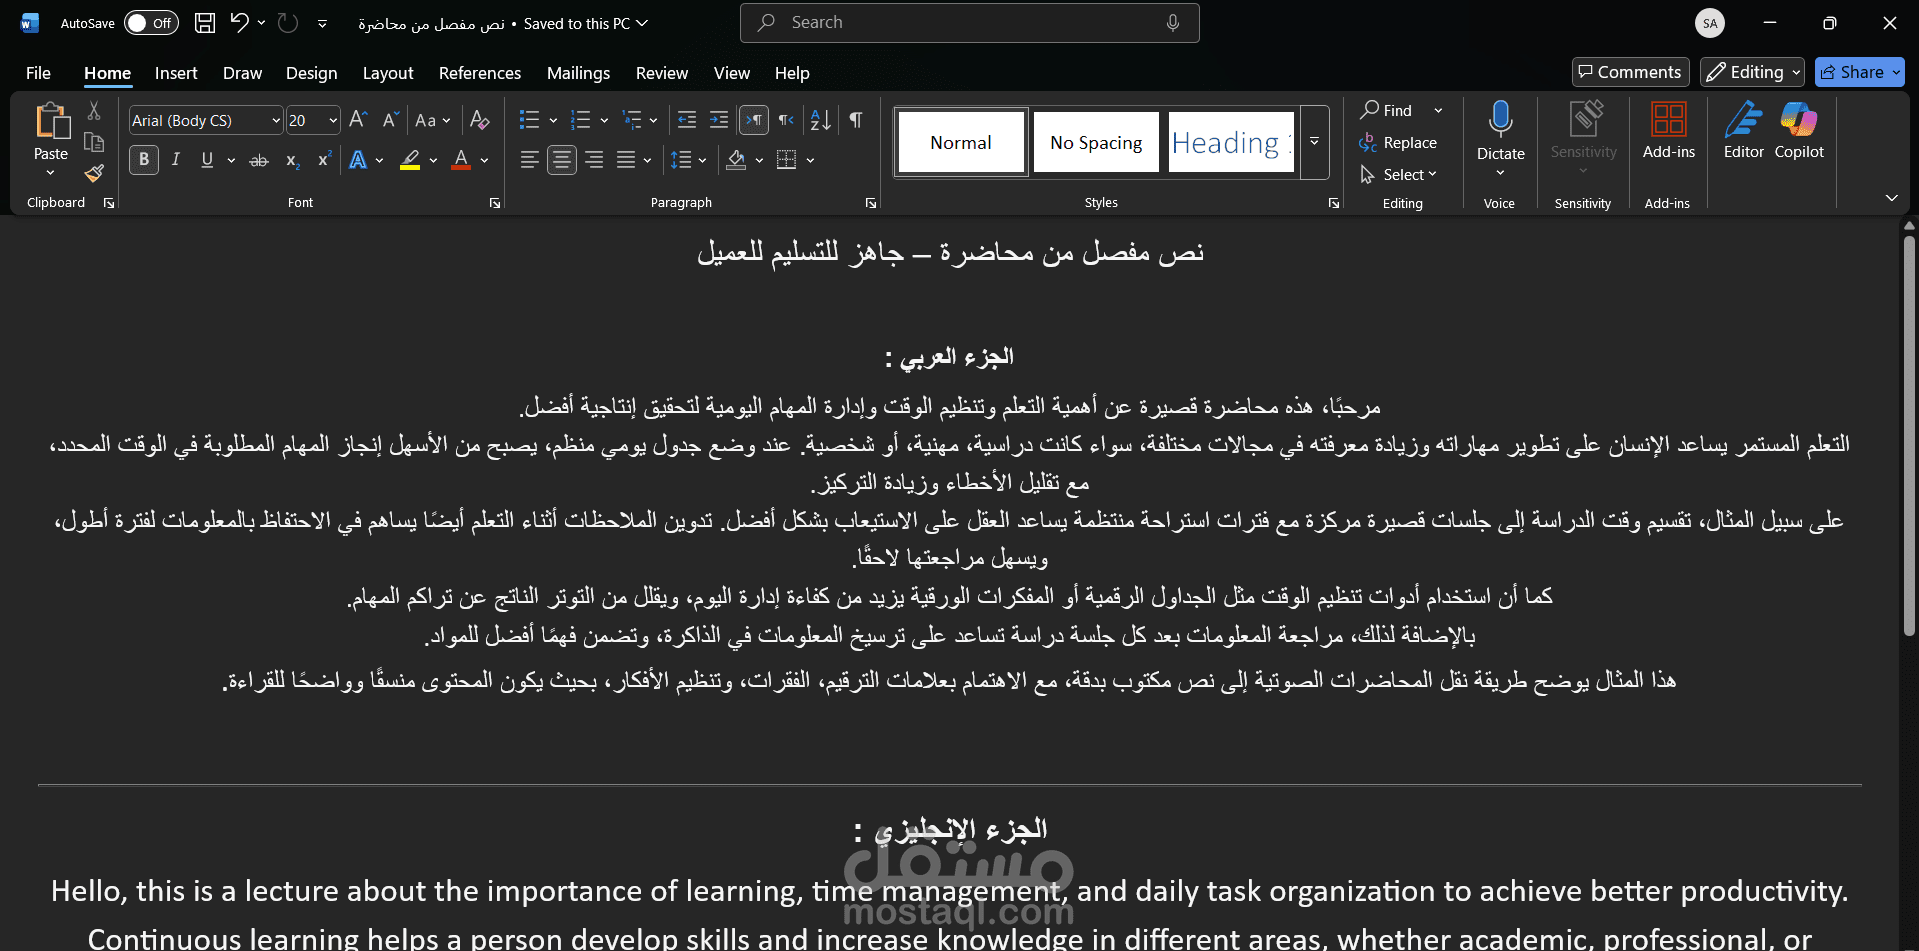Decrease font size

(x=391, y=120)
